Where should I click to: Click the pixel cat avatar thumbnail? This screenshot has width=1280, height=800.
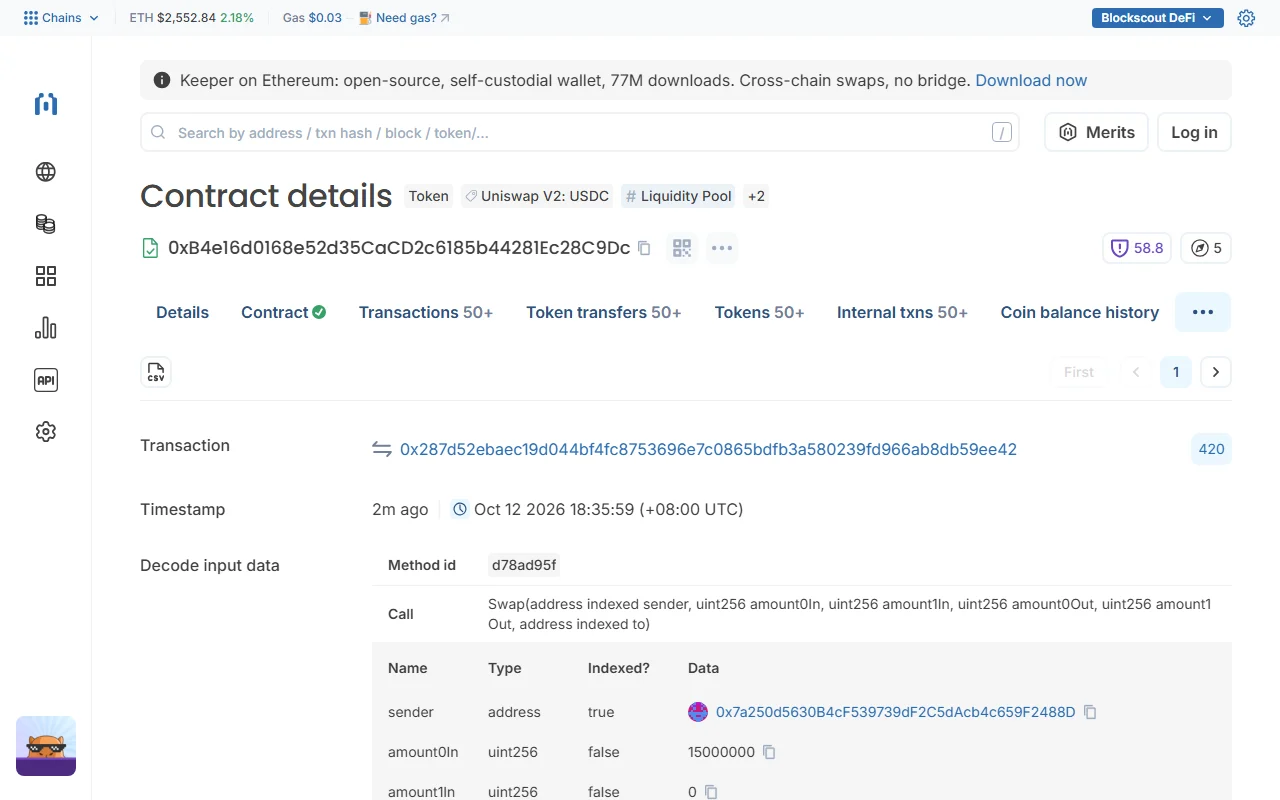coord(46,746)
